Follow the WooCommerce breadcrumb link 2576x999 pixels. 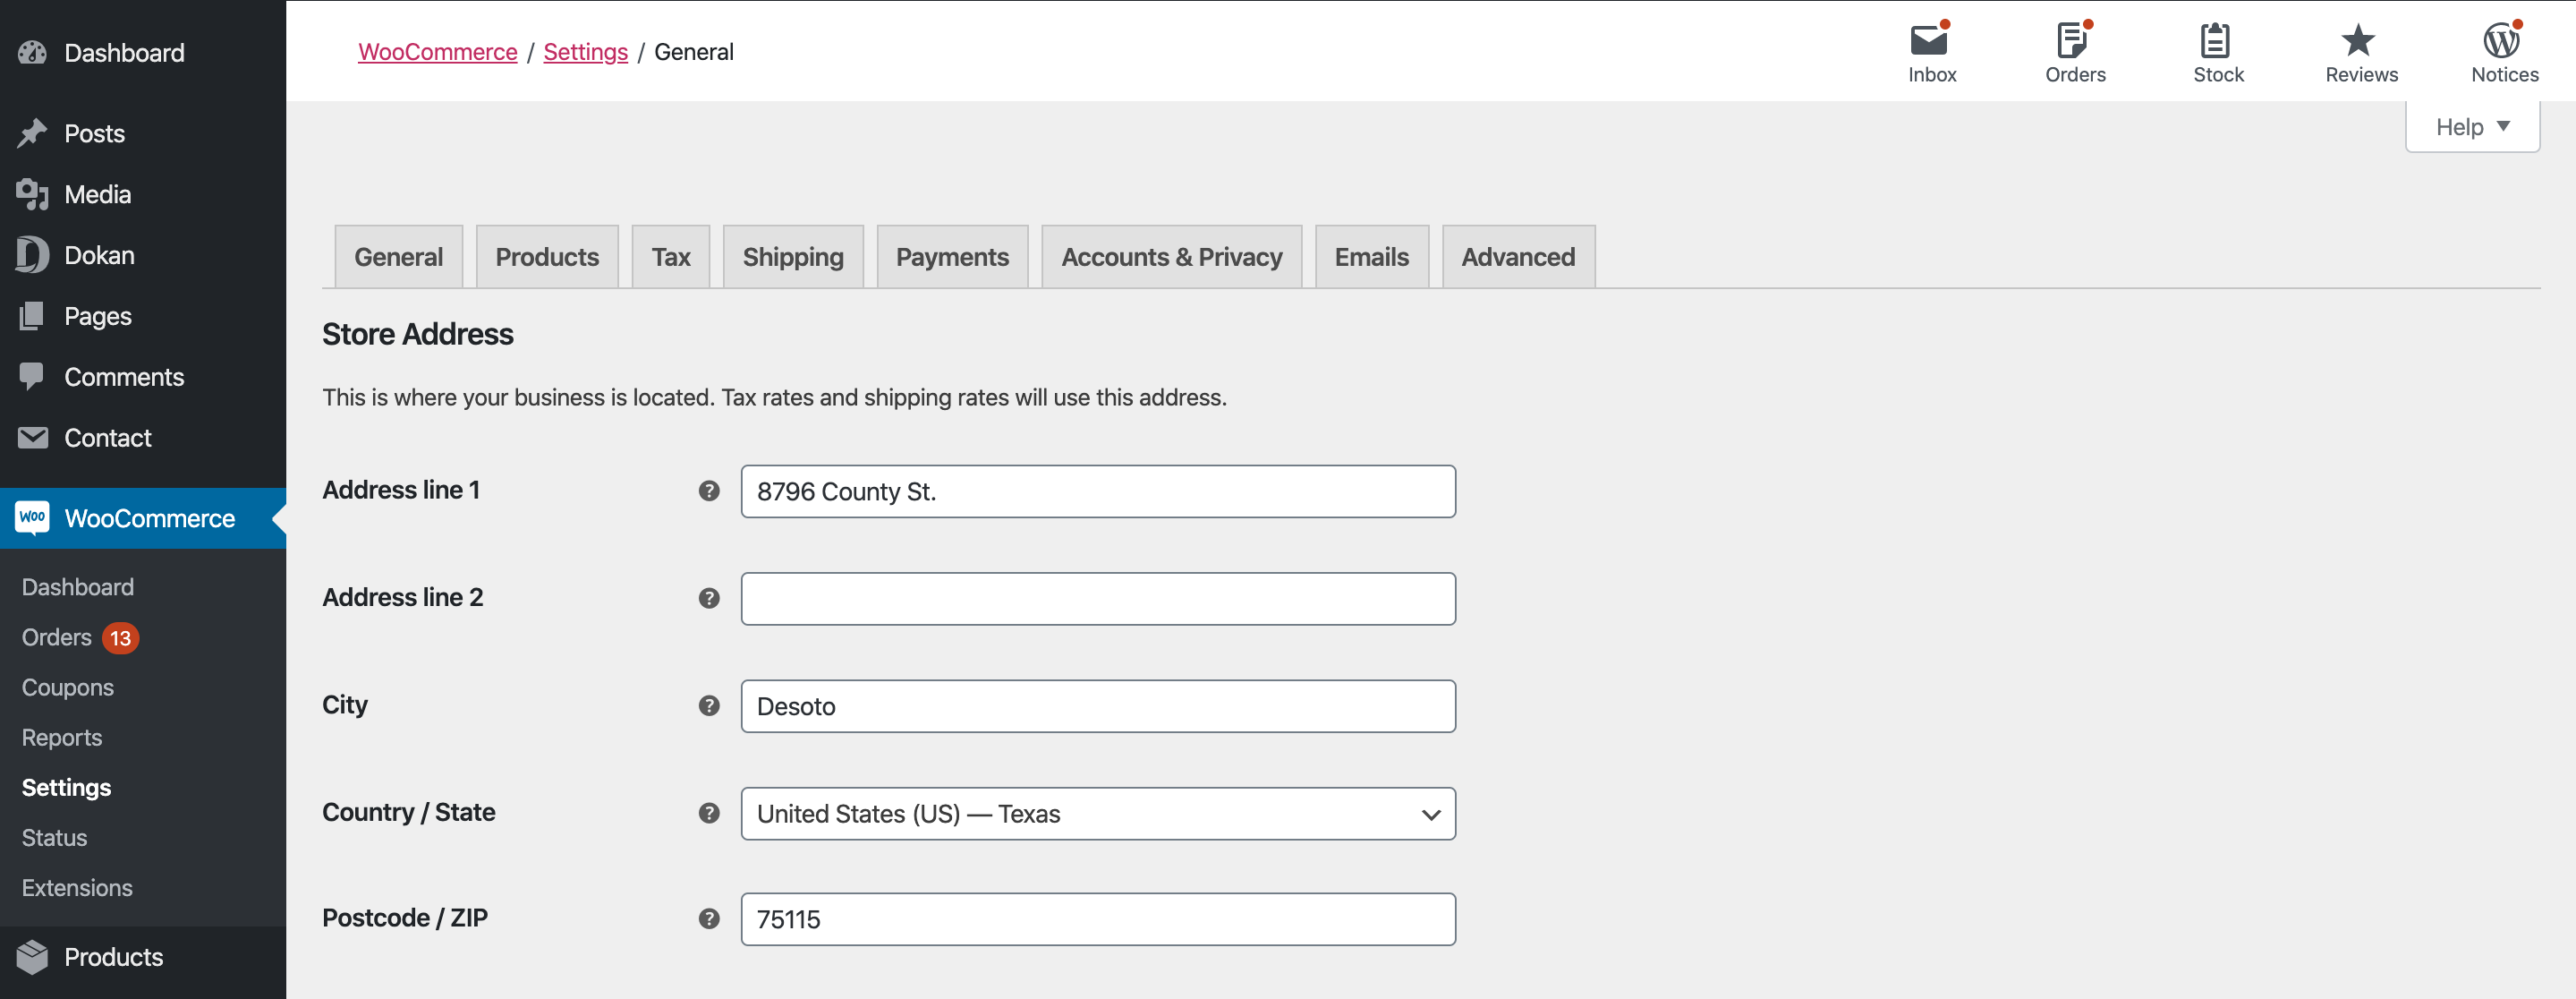[438, 52]
